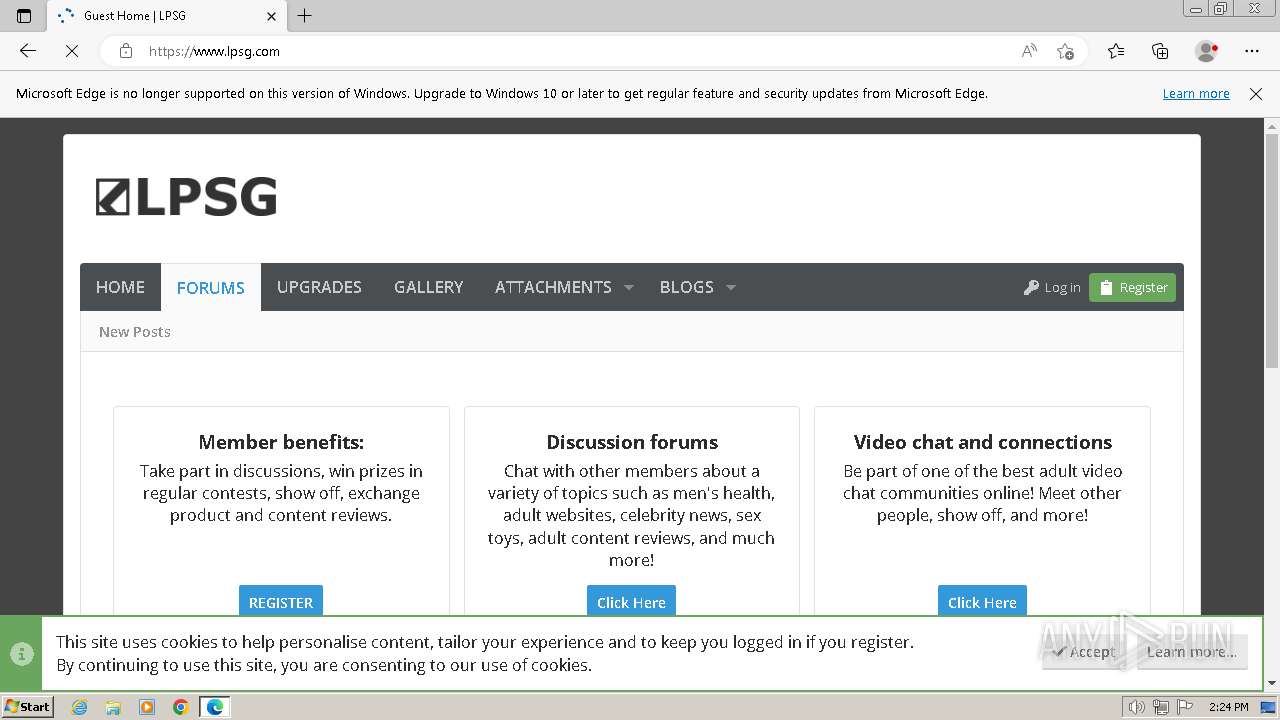1280x720 pixels.
Task: Open tab actions menu icon
Action: click(x=24, y=16)
